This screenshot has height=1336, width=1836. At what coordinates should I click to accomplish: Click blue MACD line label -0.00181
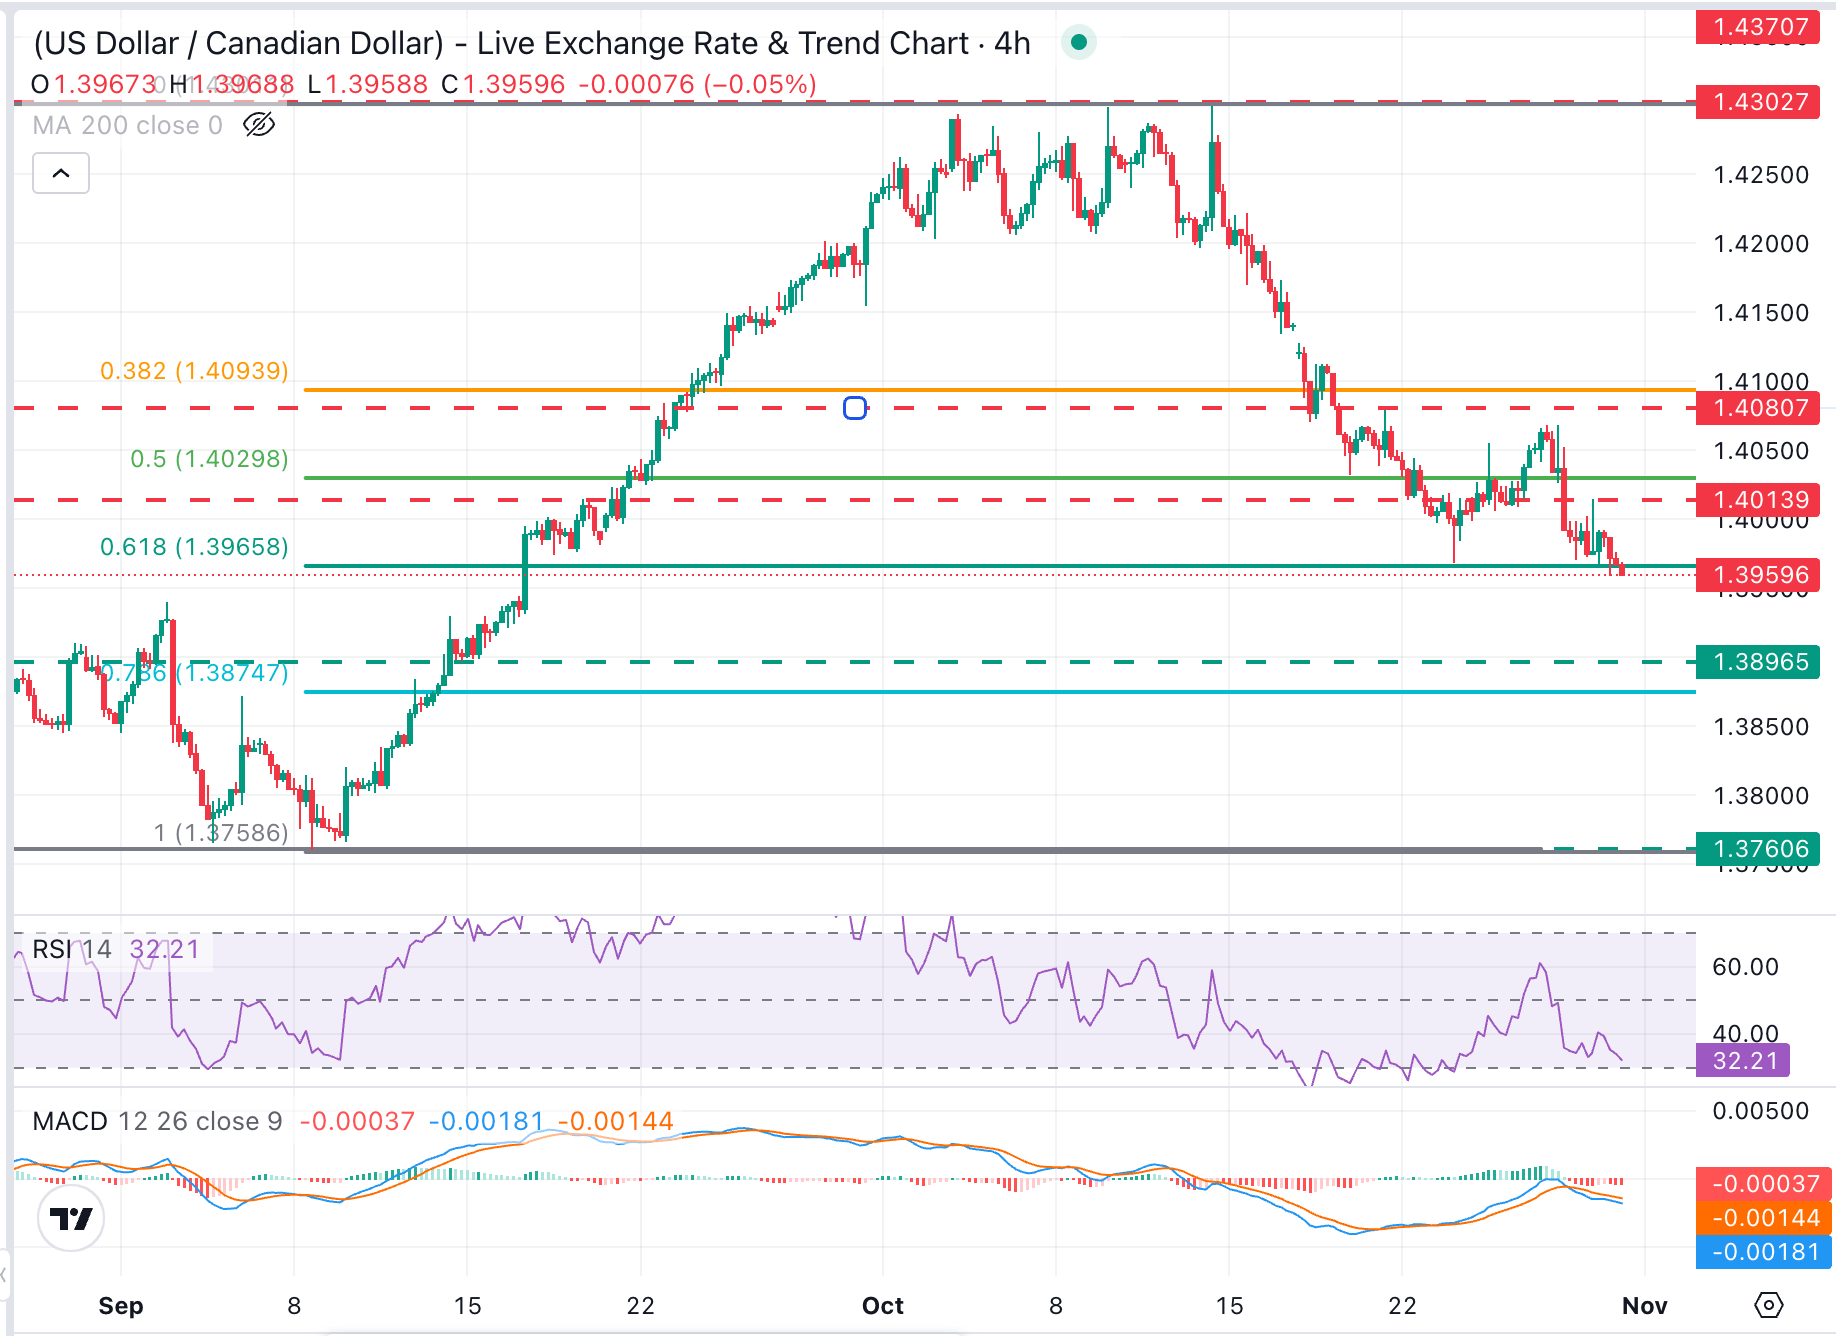tap(1764, 1252)
